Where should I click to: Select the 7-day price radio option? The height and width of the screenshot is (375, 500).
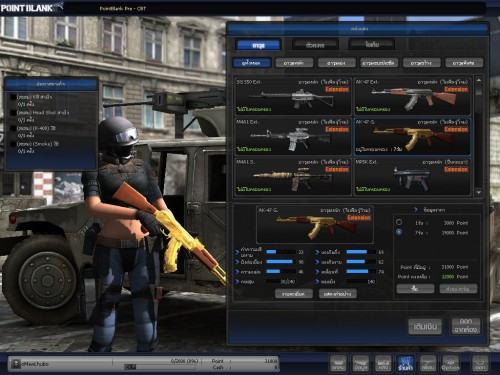point(399,232)
